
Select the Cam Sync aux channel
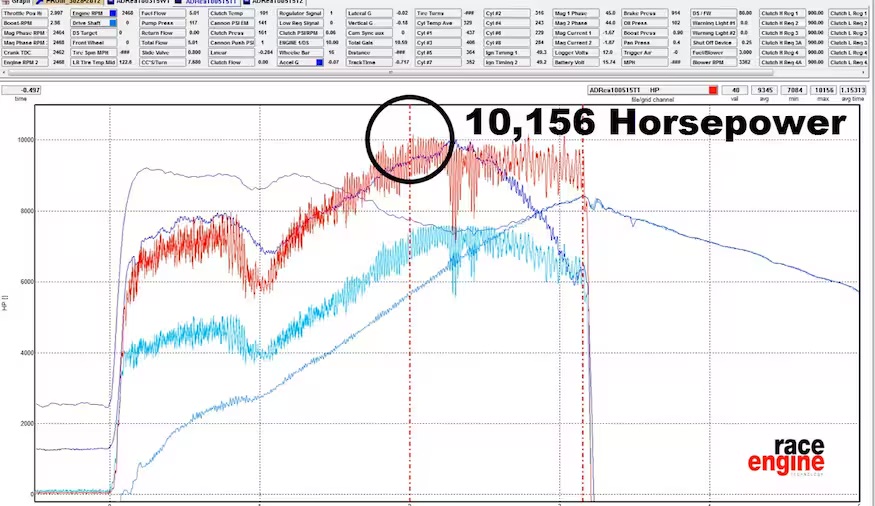[369, 33]
